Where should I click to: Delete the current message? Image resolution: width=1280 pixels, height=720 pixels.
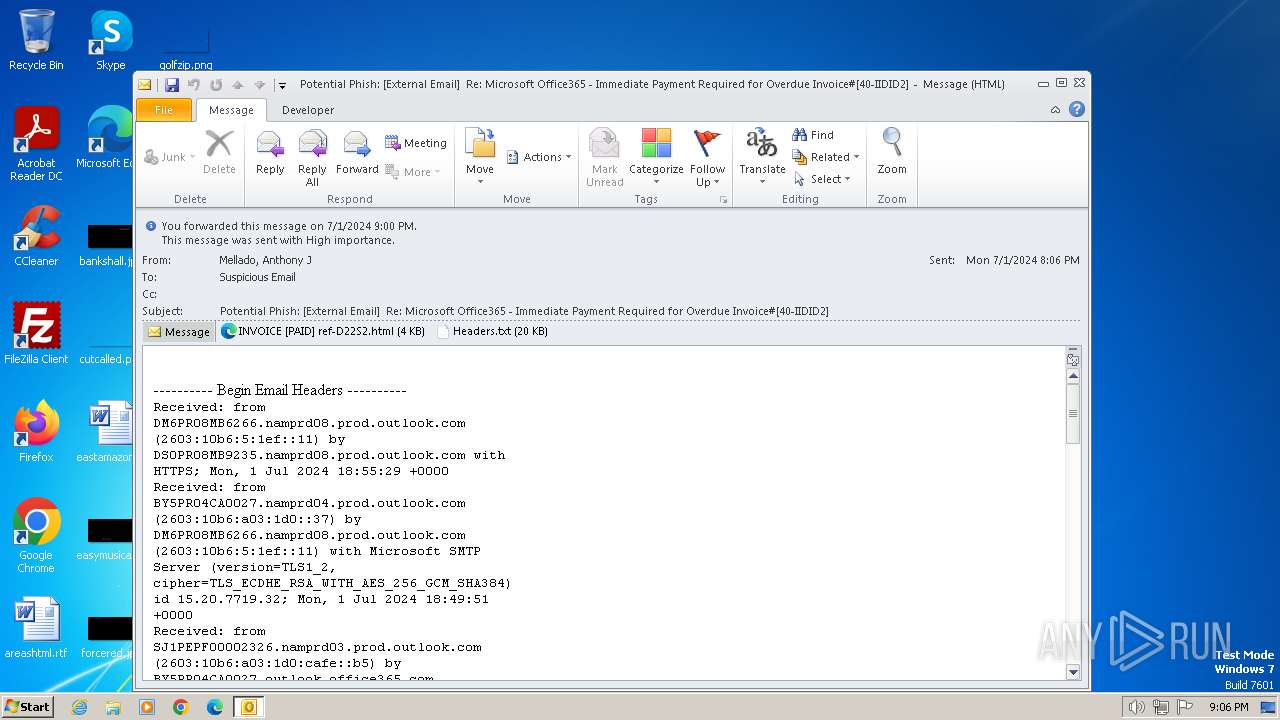click(x=219, y=155)
